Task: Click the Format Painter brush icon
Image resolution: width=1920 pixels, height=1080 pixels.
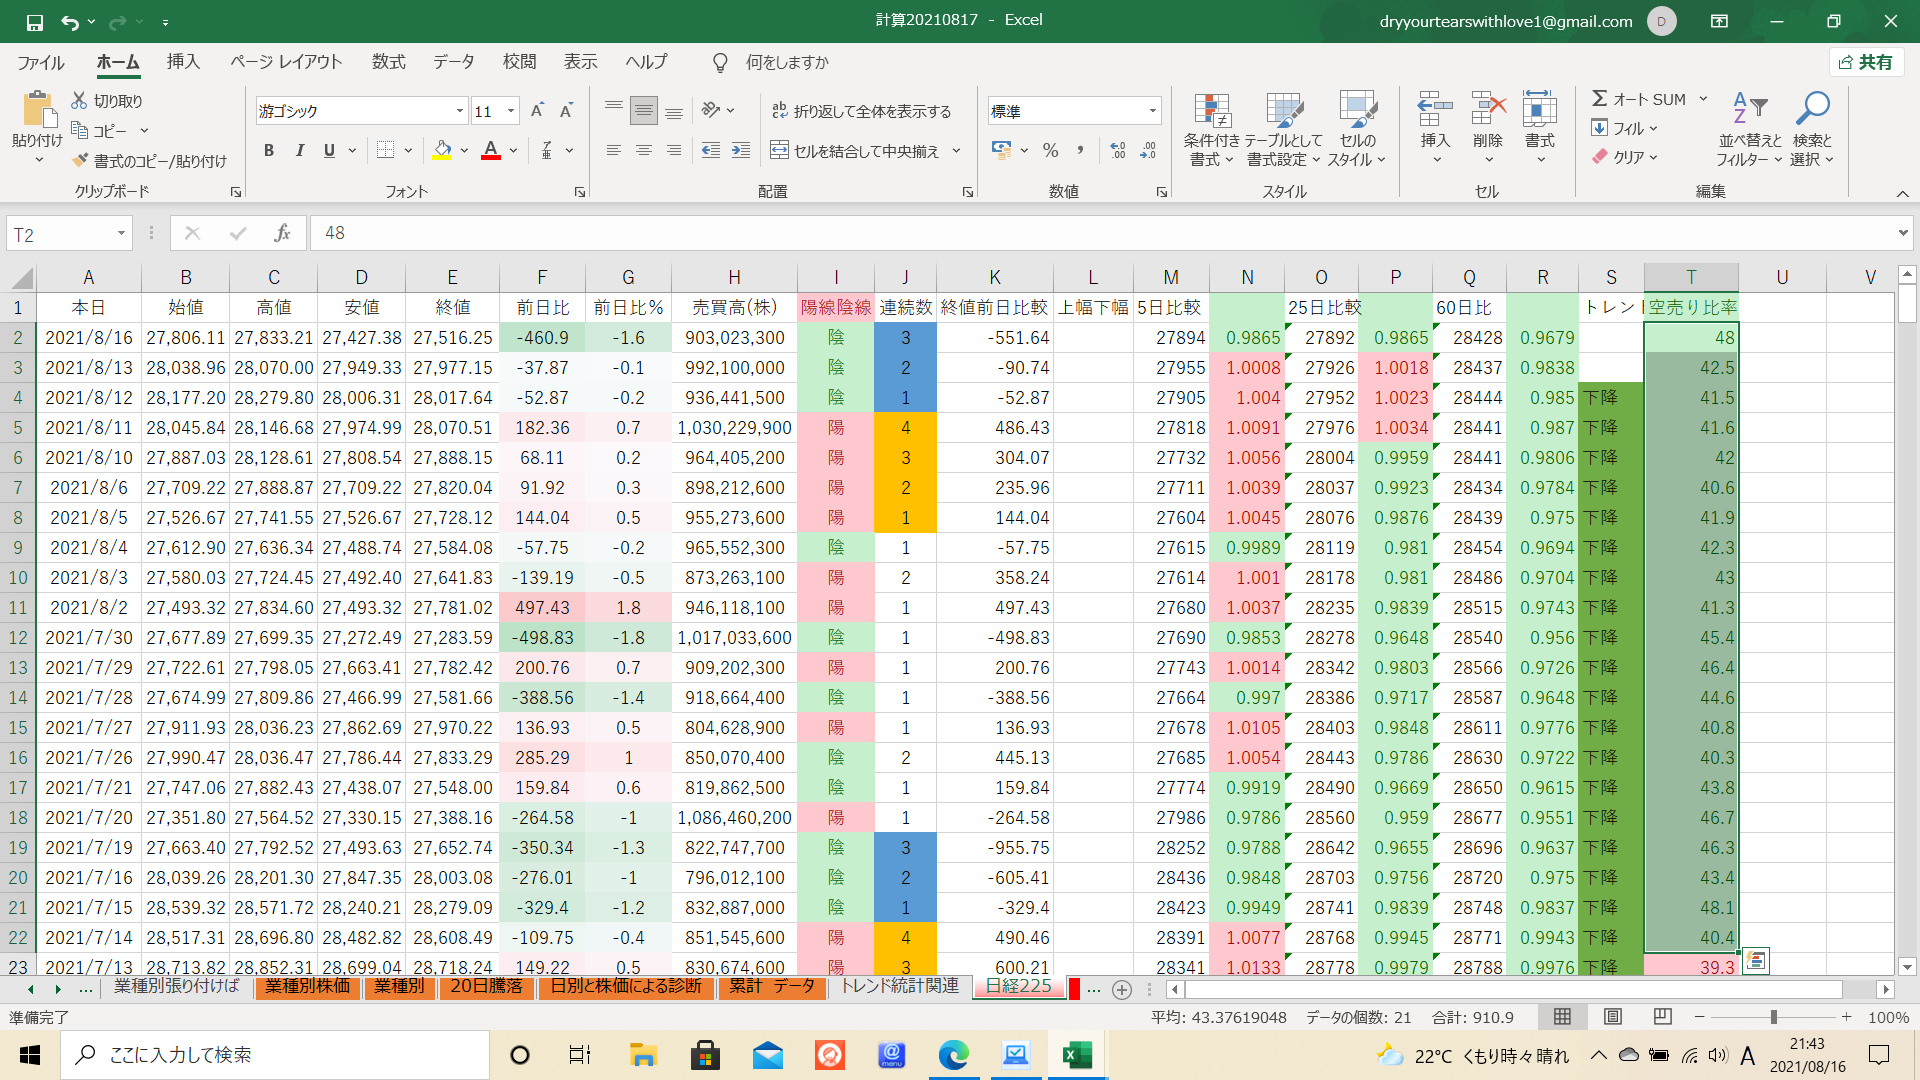Action: [81, 161]
